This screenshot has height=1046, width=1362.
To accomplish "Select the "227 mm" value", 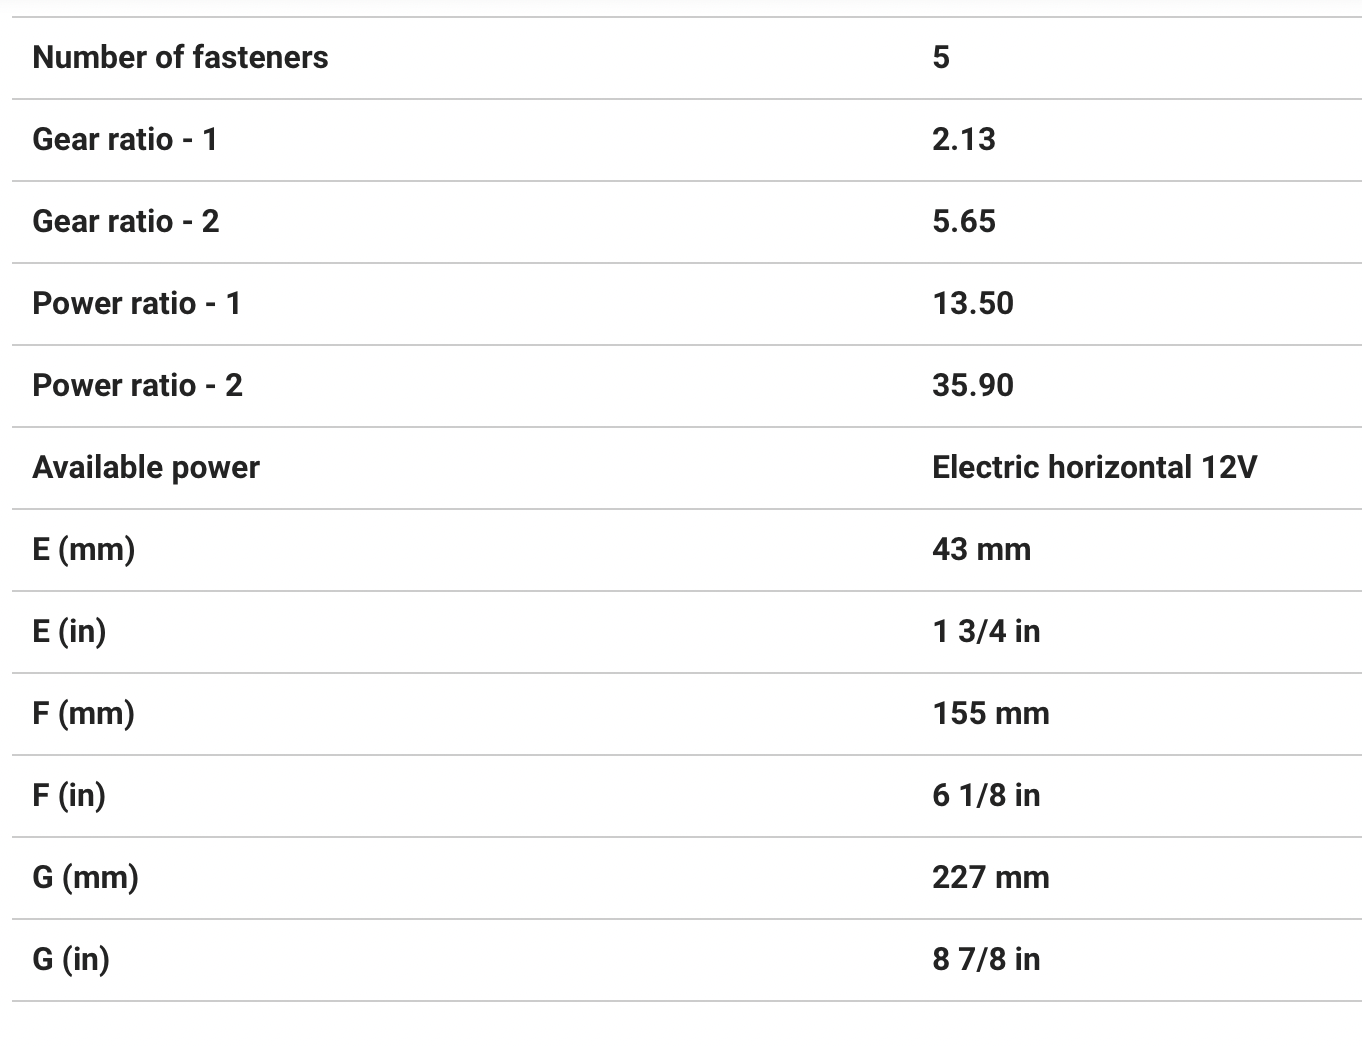I will coord(991,878).
